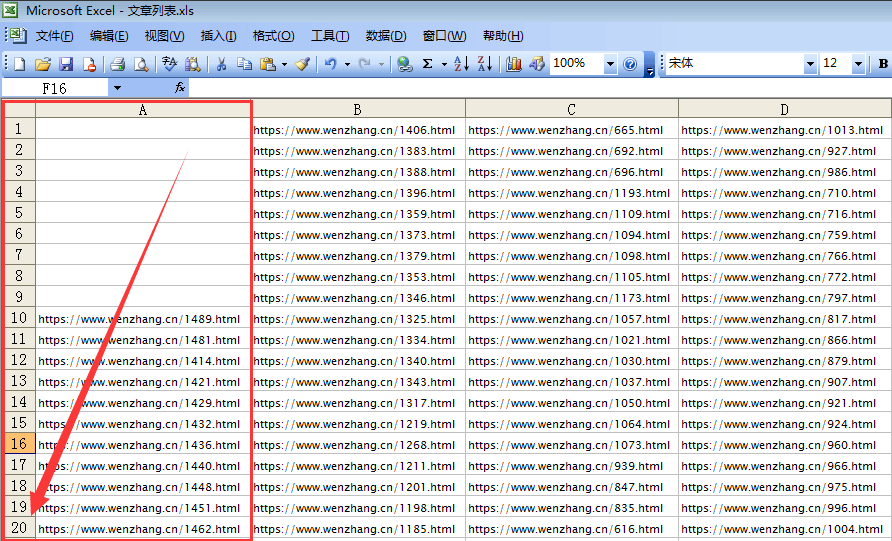
Task: Open the font name dropdown arrow
Action: [x=810, y=64]
